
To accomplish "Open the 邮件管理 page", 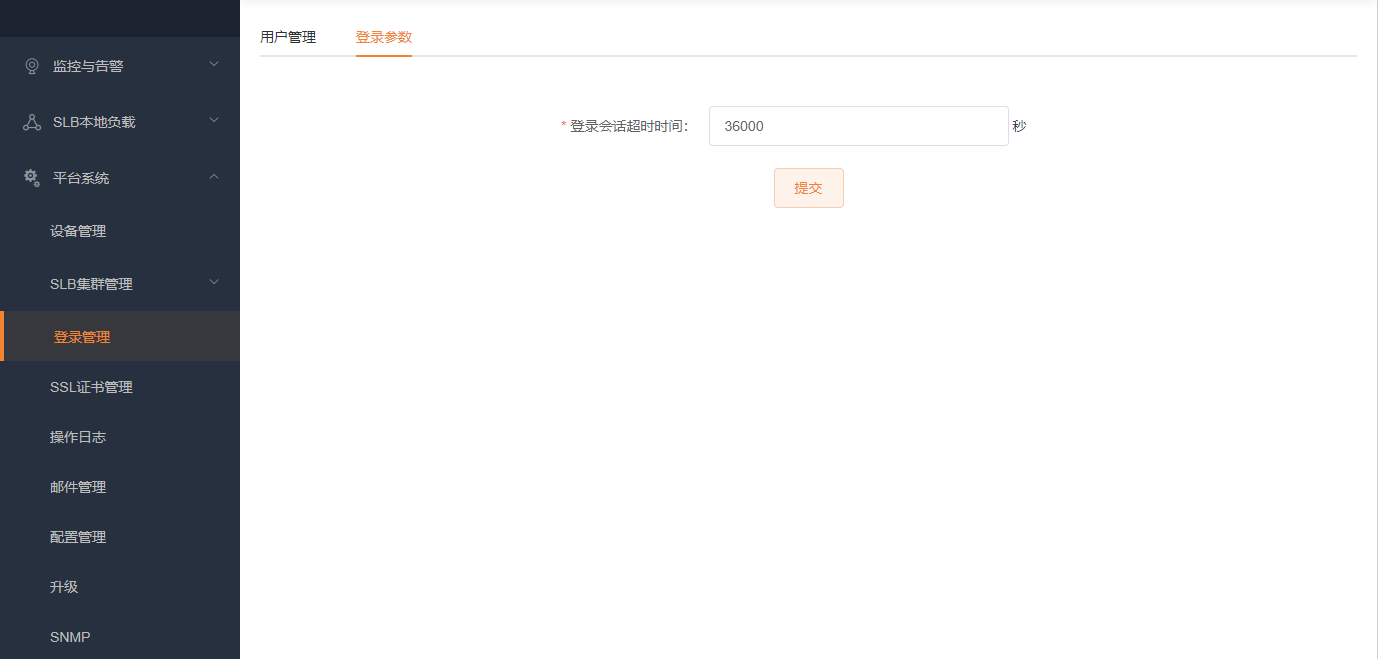I will (77, 487).
